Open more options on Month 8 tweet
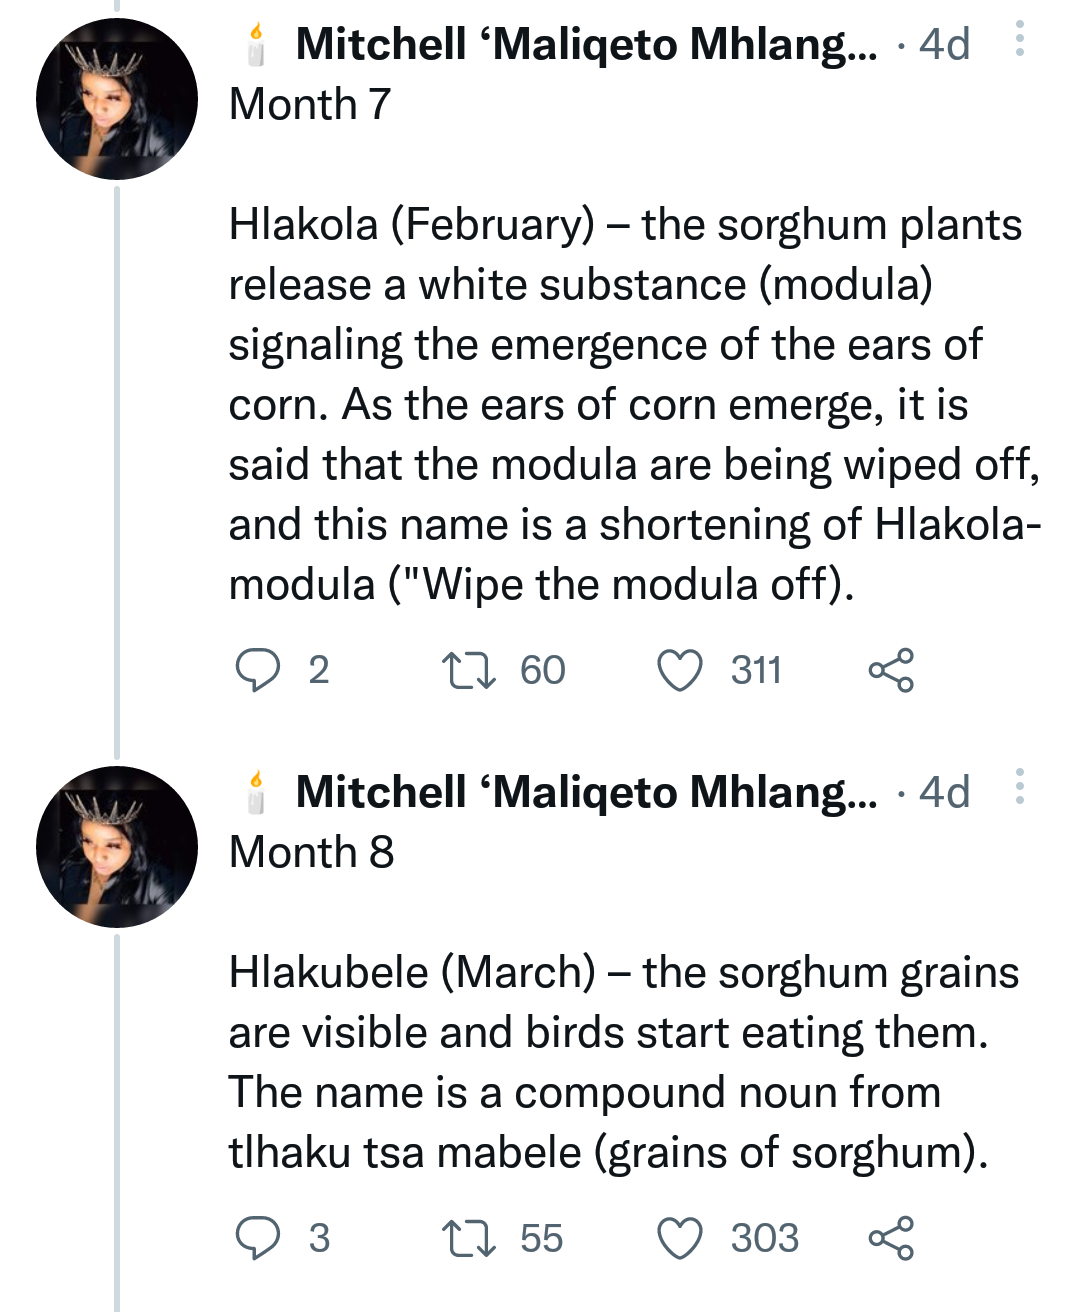 coord(1019,788)
